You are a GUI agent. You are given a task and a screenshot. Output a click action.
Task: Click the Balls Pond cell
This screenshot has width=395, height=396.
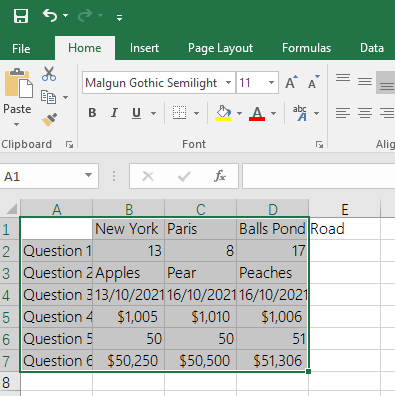(272, 229)
